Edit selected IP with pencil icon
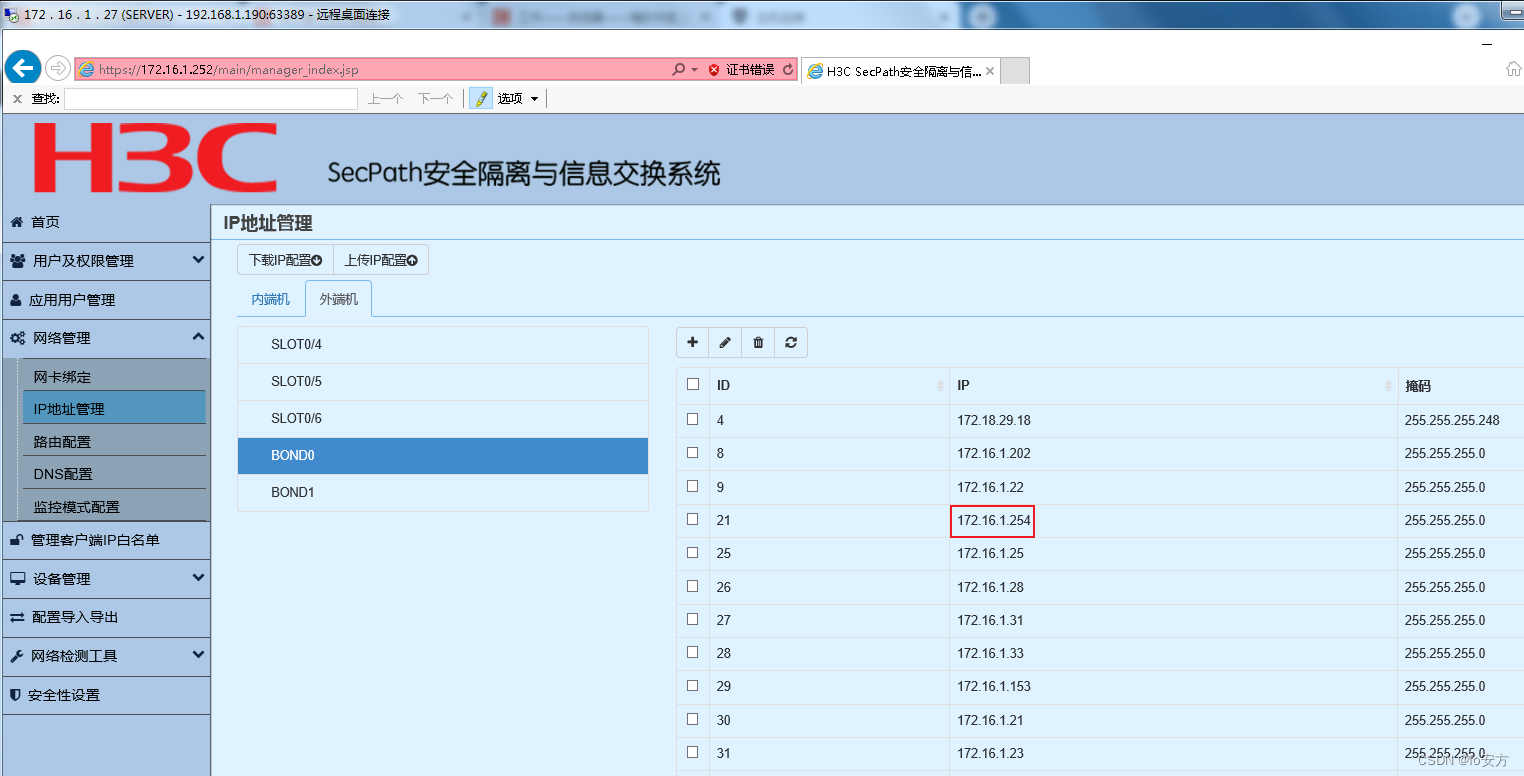 coord(725,342)
